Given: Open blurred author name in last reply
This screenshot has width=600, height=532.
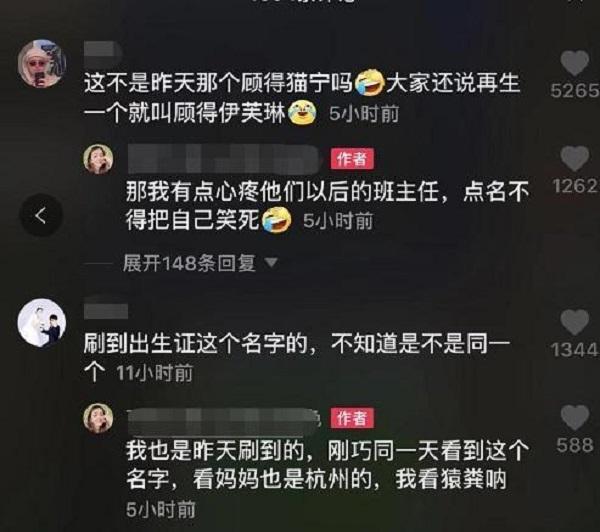Looking at the screenshot, I should [x=223, y=418].
